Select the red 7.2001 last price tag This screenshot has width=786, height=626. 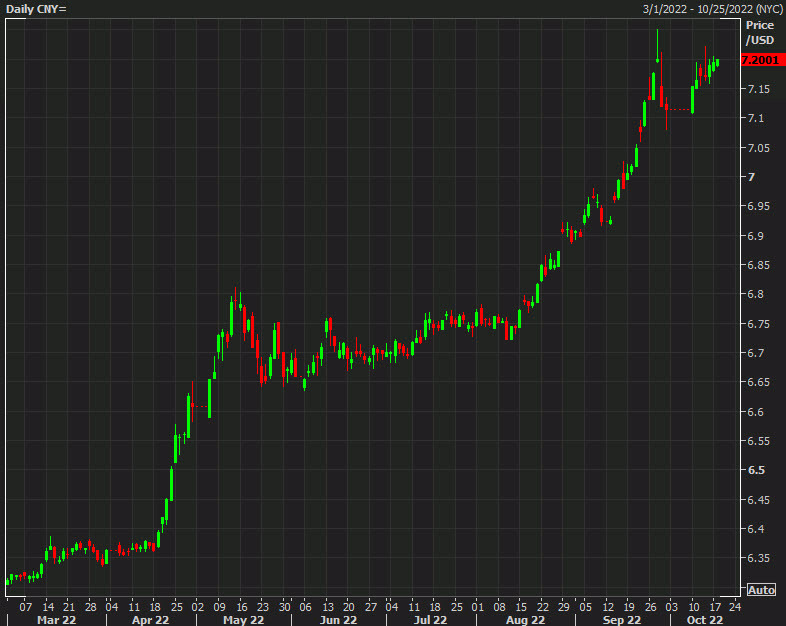pos(760,60)
